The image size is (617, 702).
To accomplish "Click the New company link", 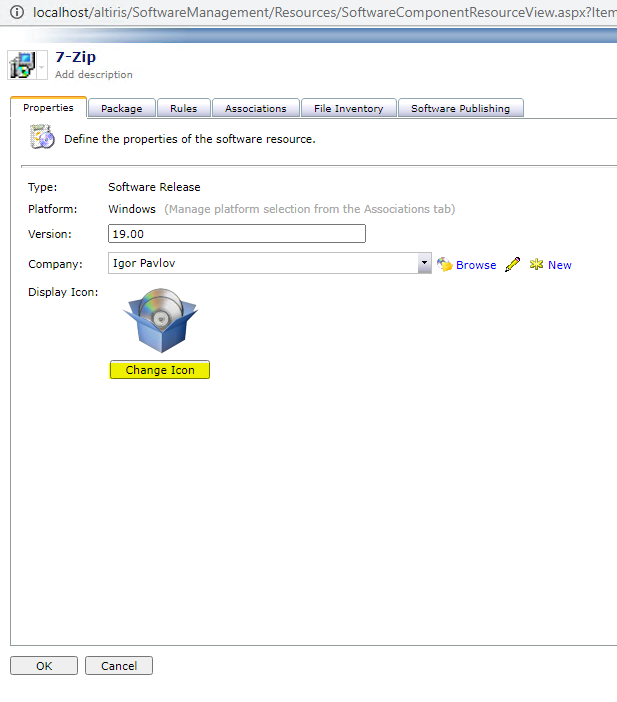I will (x=560, y=265).
